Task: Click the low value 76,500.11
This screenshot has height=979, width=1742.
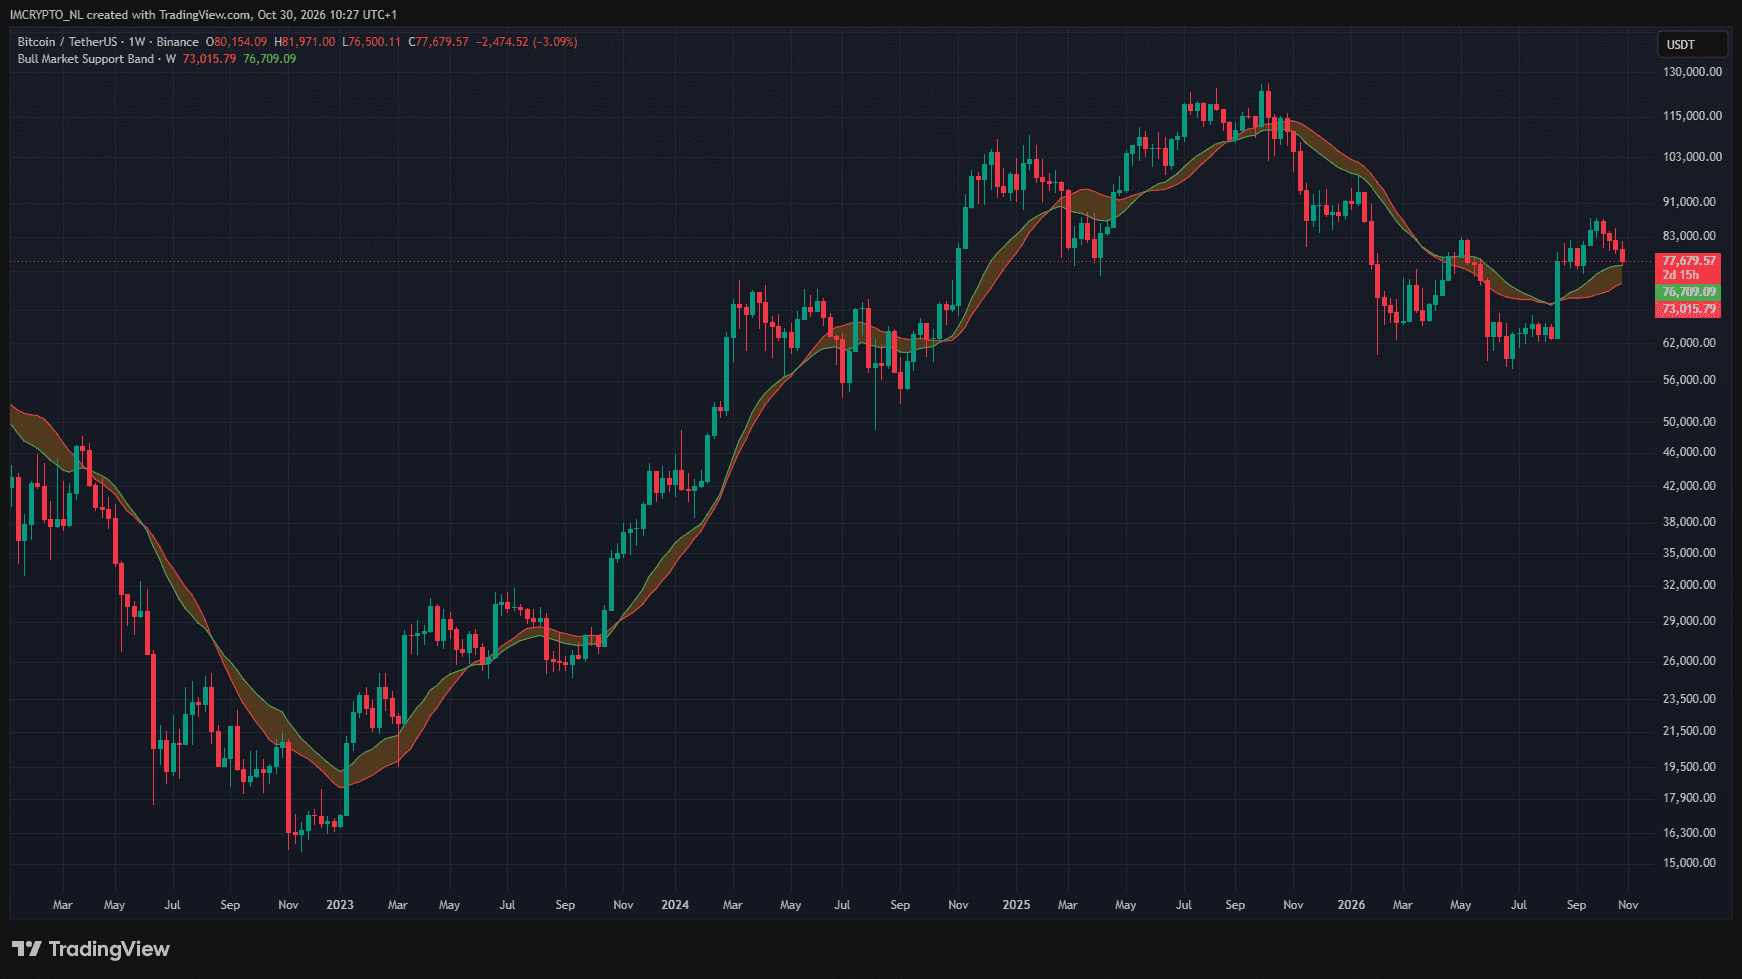Action: 375,42
